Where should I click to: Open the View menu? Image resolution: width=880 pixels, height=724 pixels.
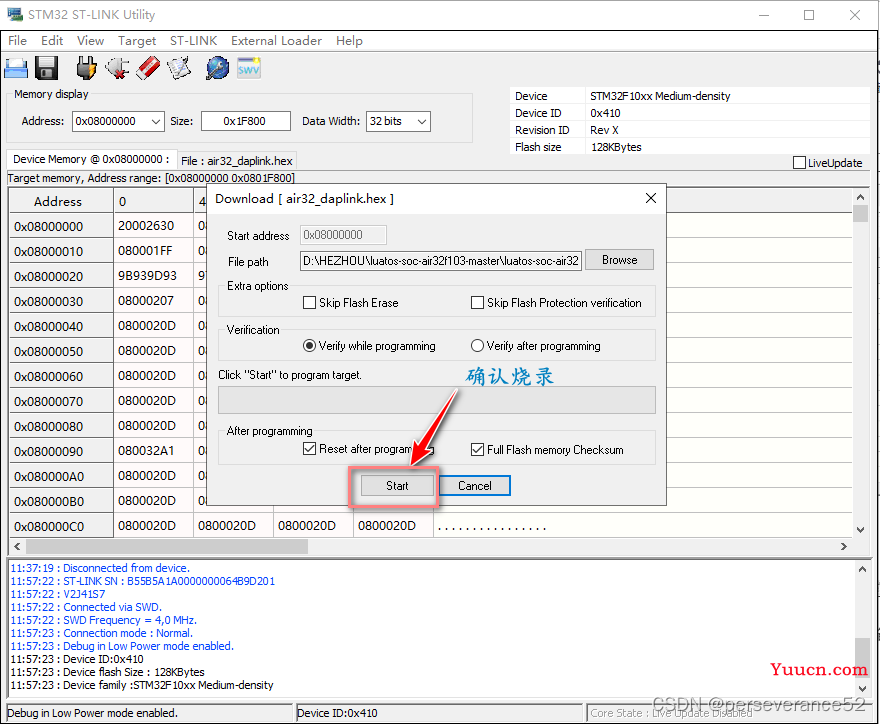(90, 41)
